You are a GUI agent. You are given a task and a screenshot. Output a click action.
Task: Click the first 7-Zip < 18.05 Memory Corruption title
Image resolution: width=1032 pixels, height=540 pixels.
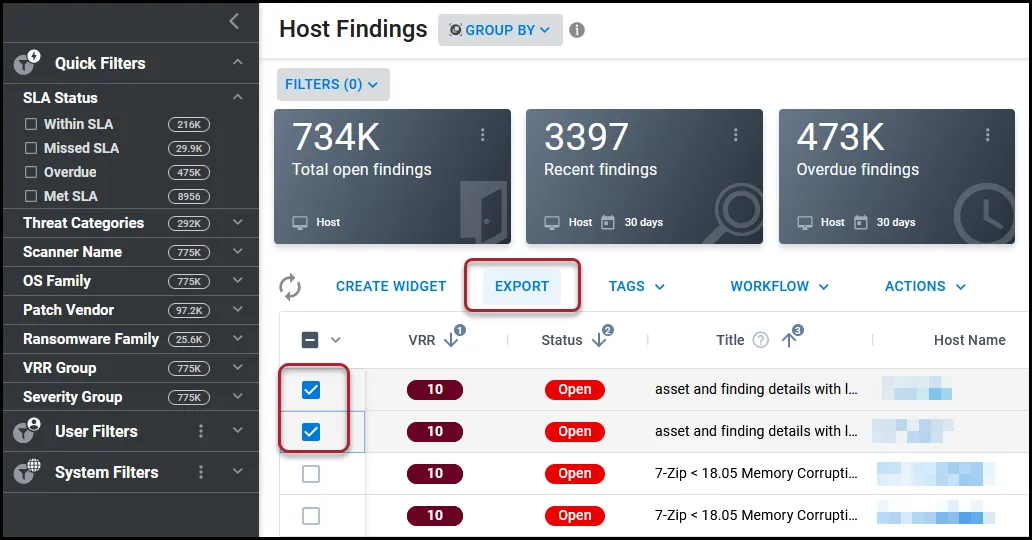(x=756, y=473)
